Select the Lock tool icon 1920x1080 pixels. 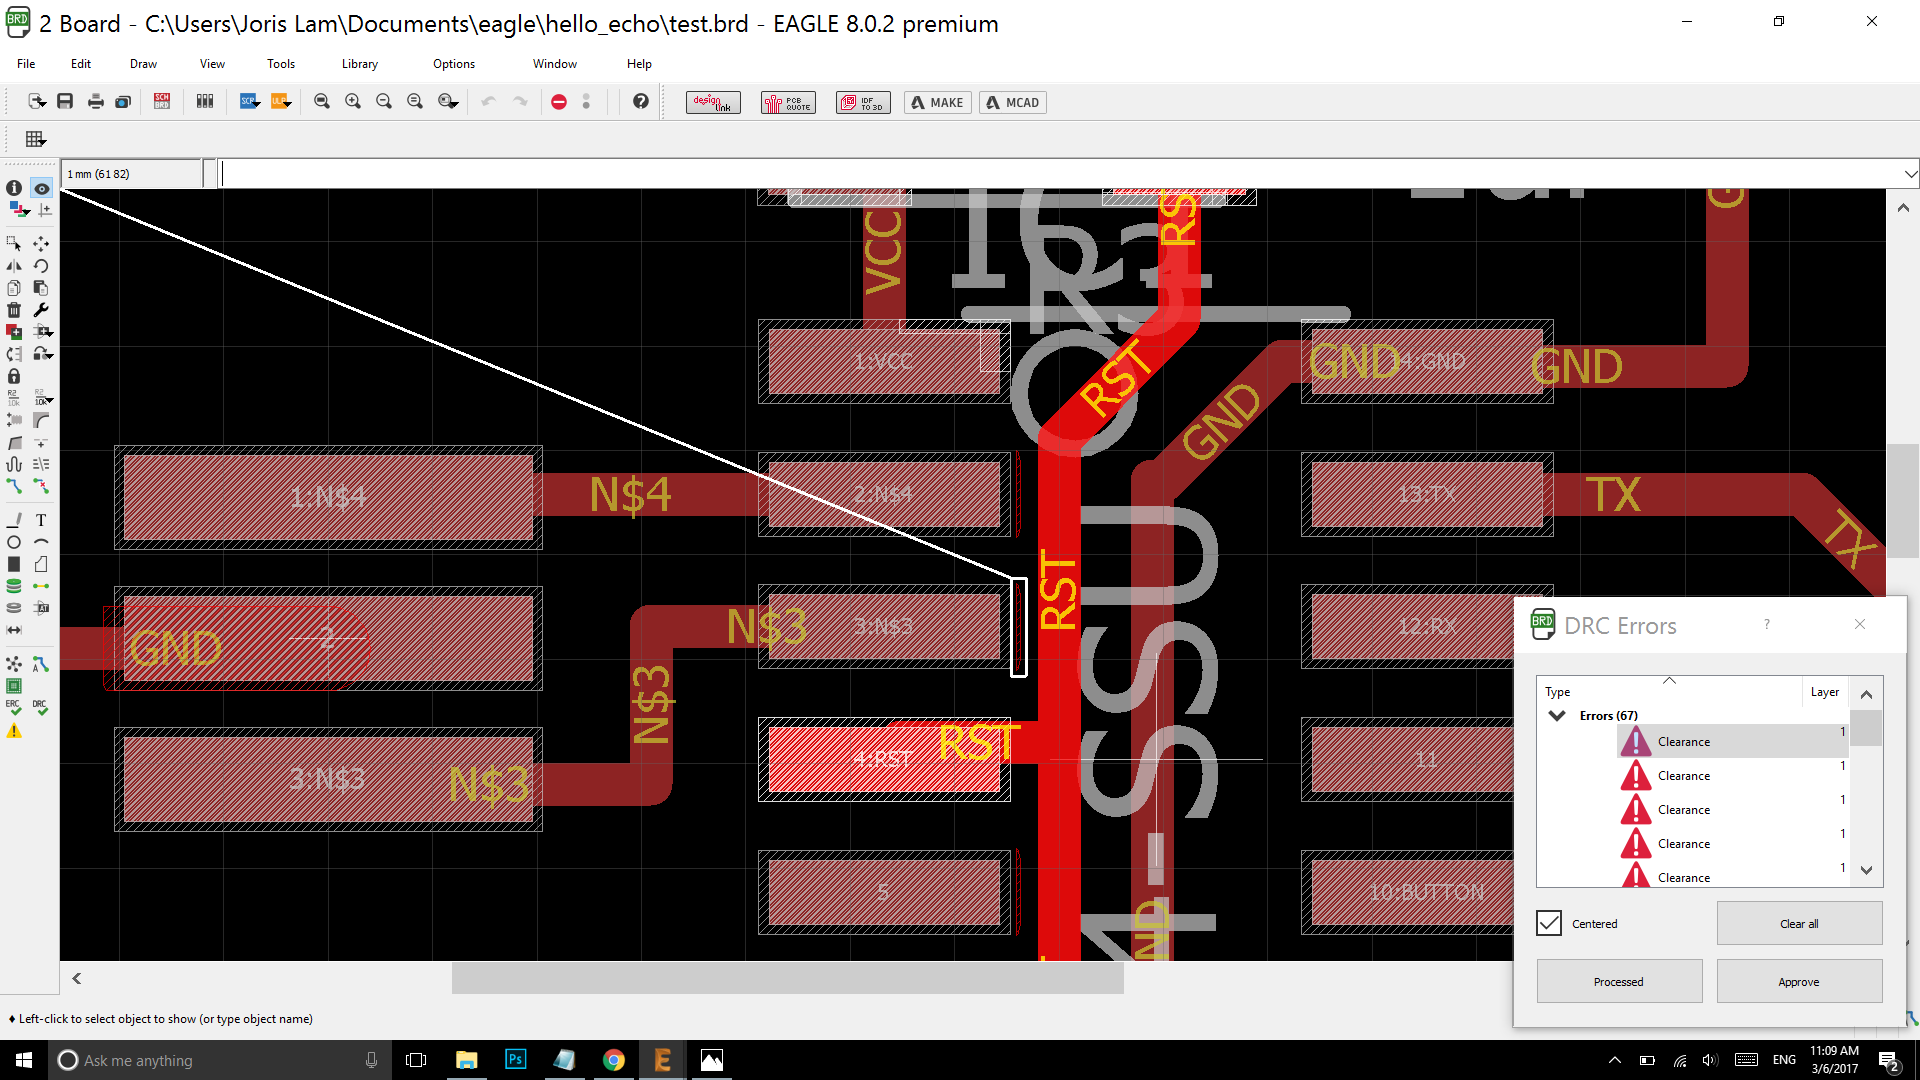pyautogui.click(x=14, y=376)
